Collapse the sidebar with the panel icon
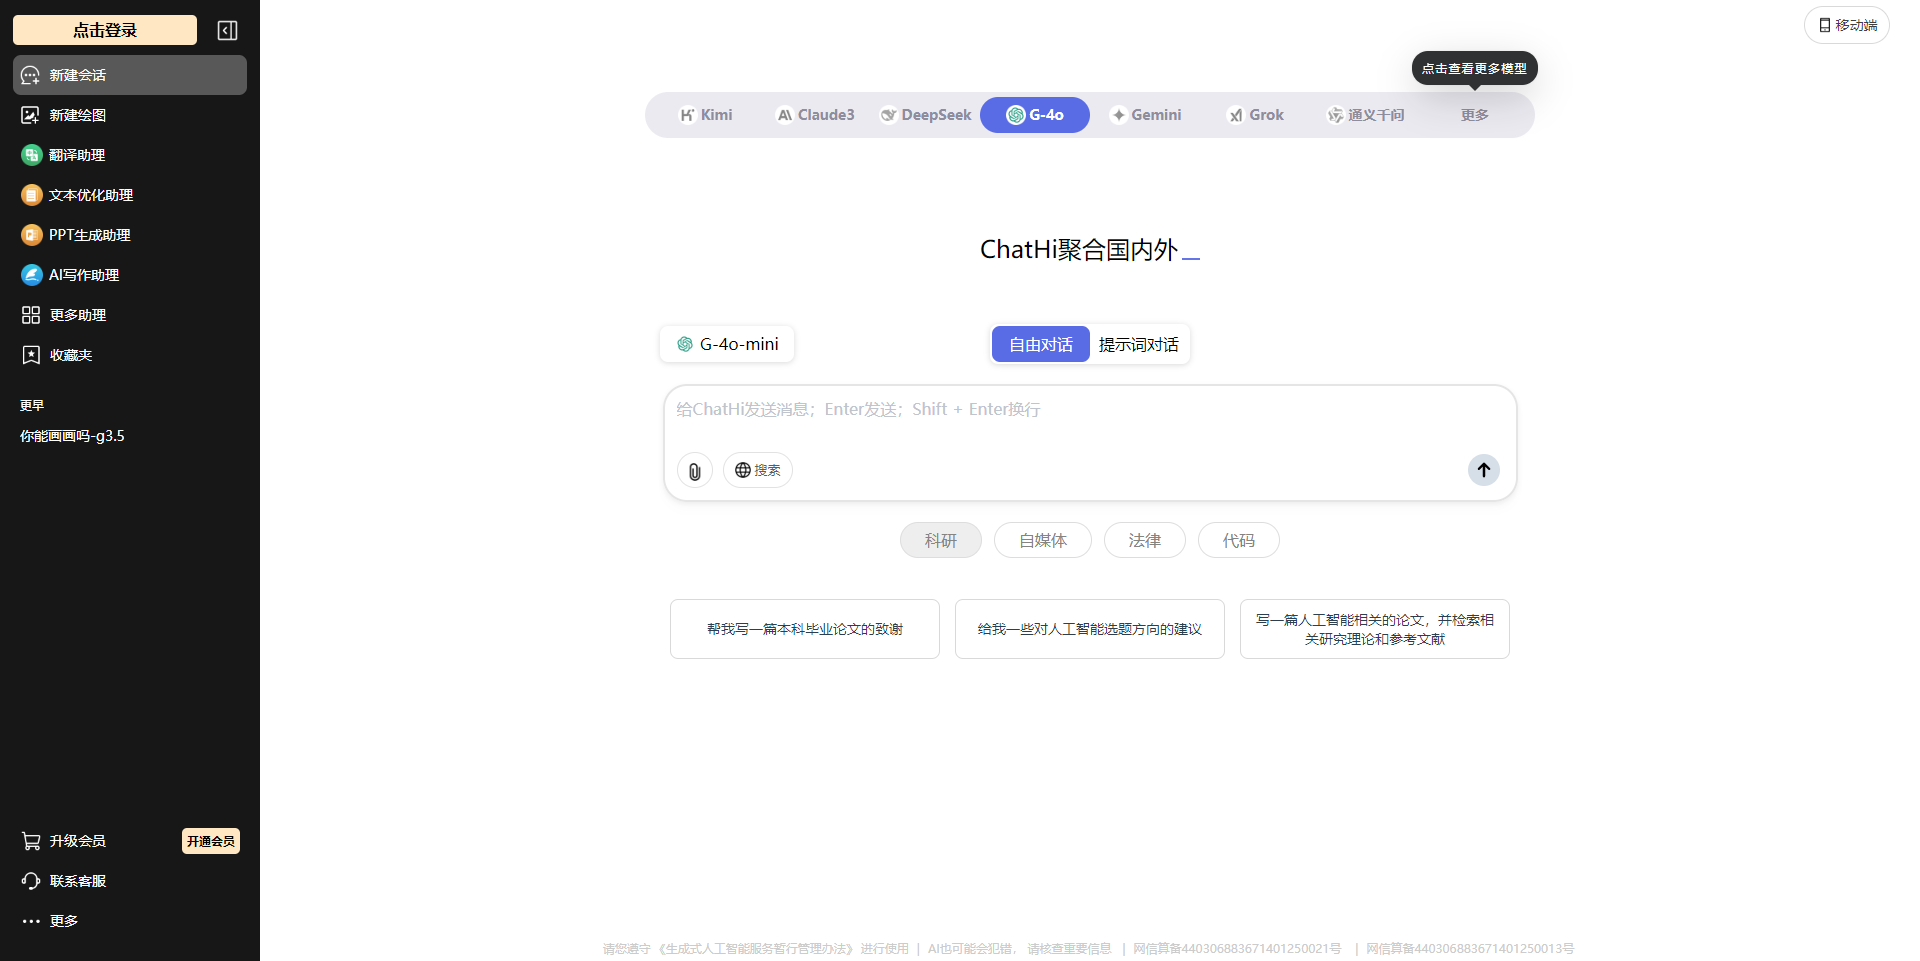1920x961 pixels. tap(227, 31)
